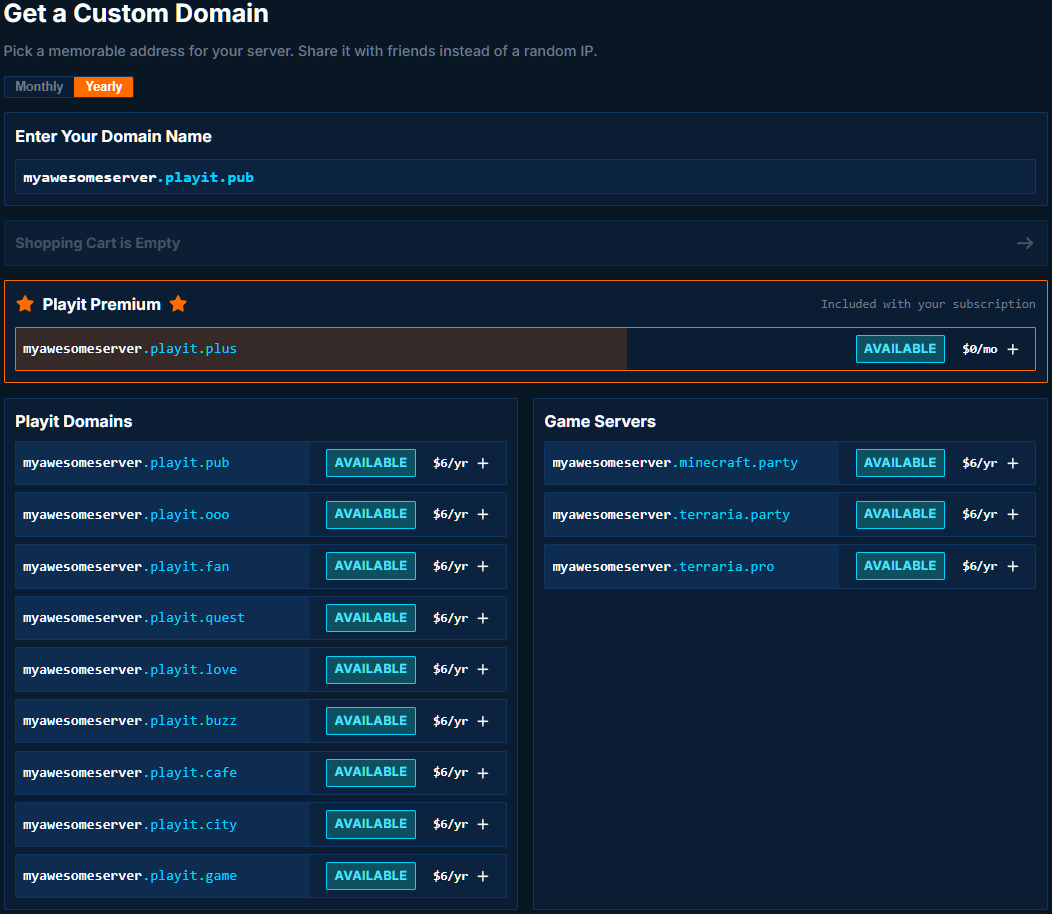Click AVAILABLE badge for playit.cafe
The height and width of the screenshot is (914, 1052).
pos(370,772)
